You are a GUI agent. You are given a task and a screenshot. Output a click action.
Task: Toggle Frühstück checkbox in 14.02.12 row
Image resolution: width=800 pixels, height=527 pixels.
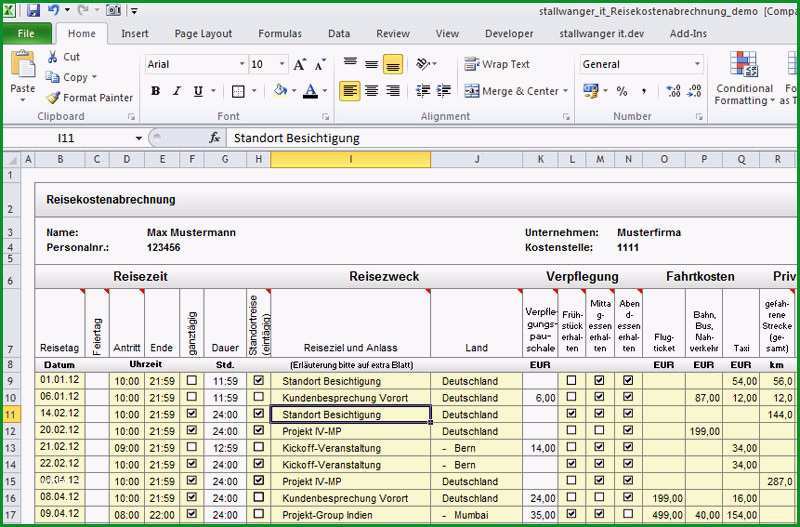pyautogui.click(x=571, y=413)
